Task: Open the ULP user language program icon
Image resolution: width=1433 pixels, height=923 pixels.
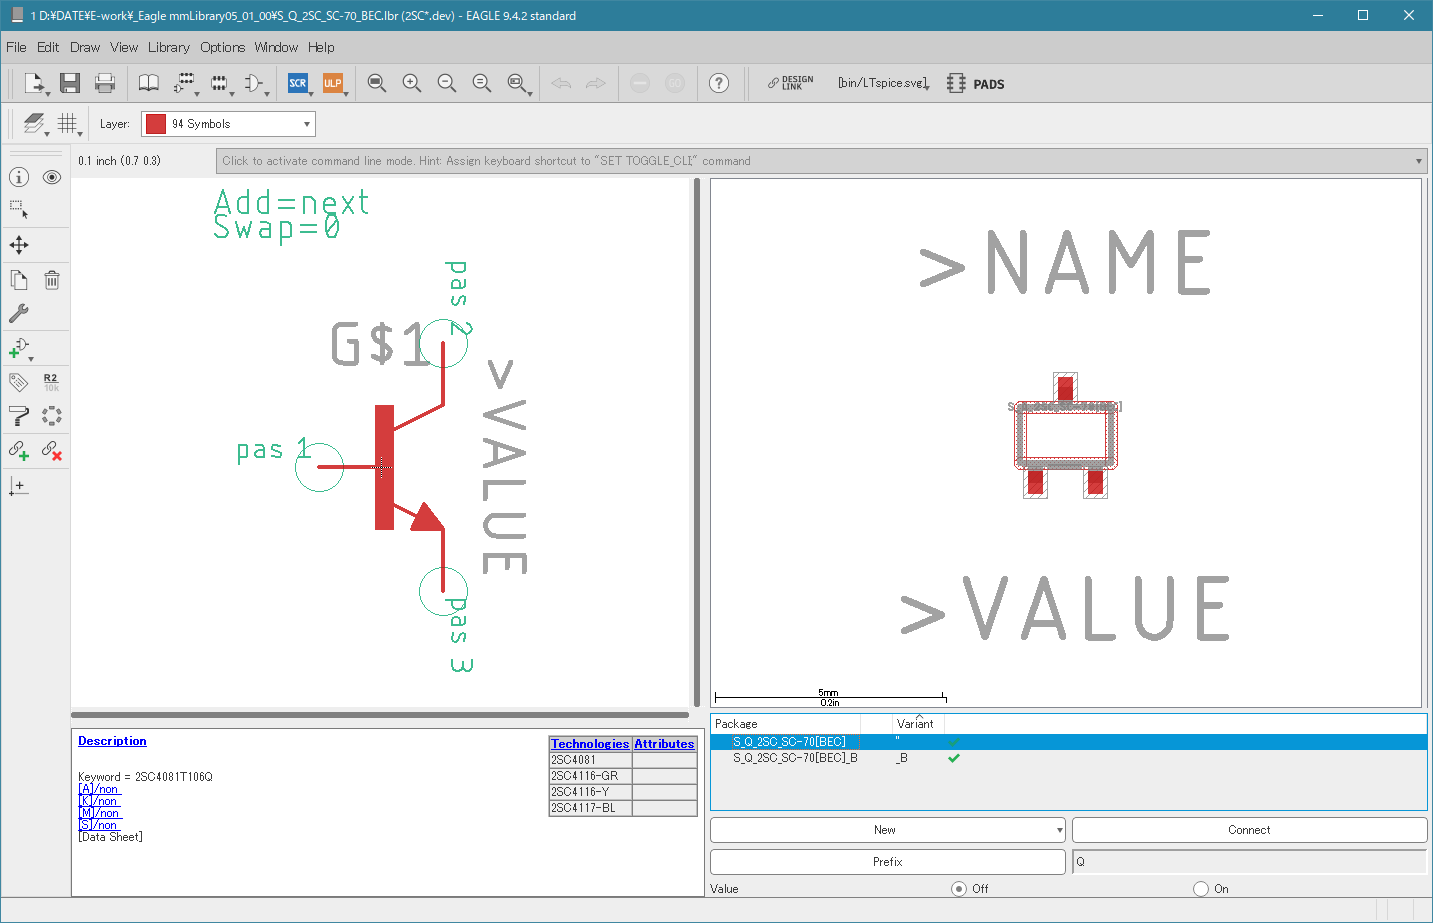Action: click(x=333, y=83)
